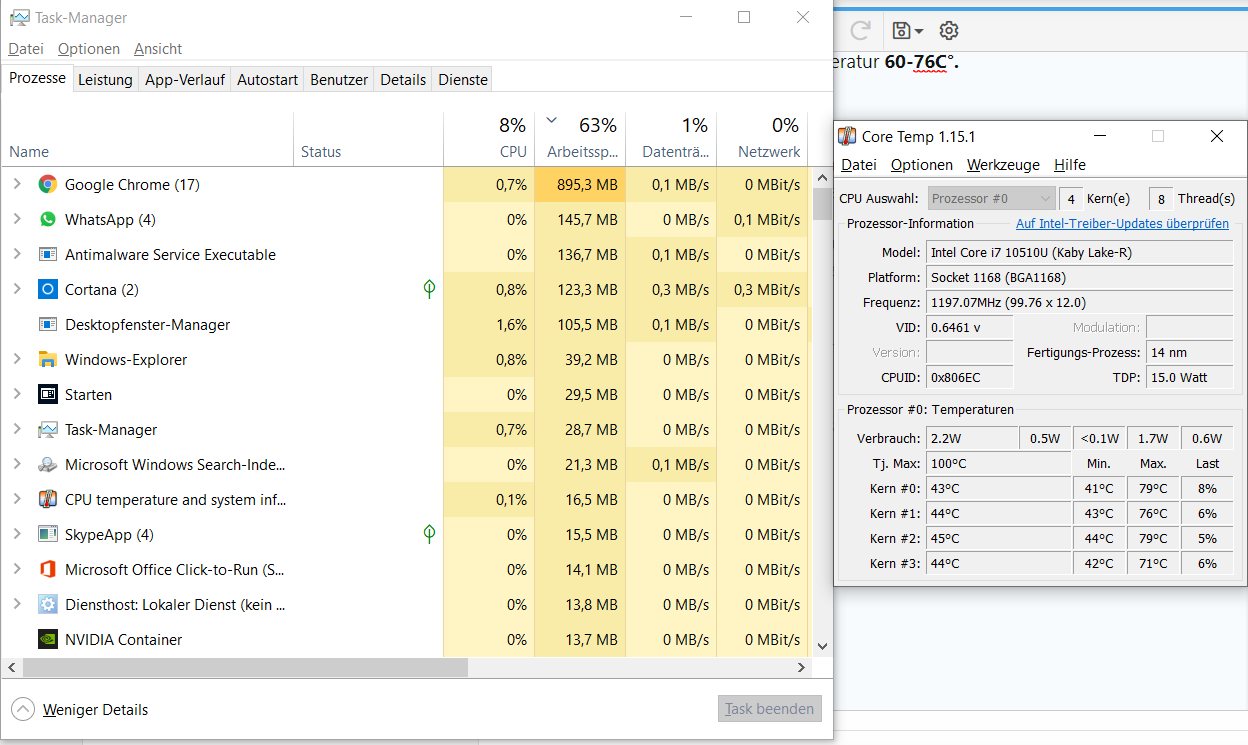1248x745 pixels.
Task: Click the Frequenz value 1197.07MHz field
Action: click(1080, 302)
